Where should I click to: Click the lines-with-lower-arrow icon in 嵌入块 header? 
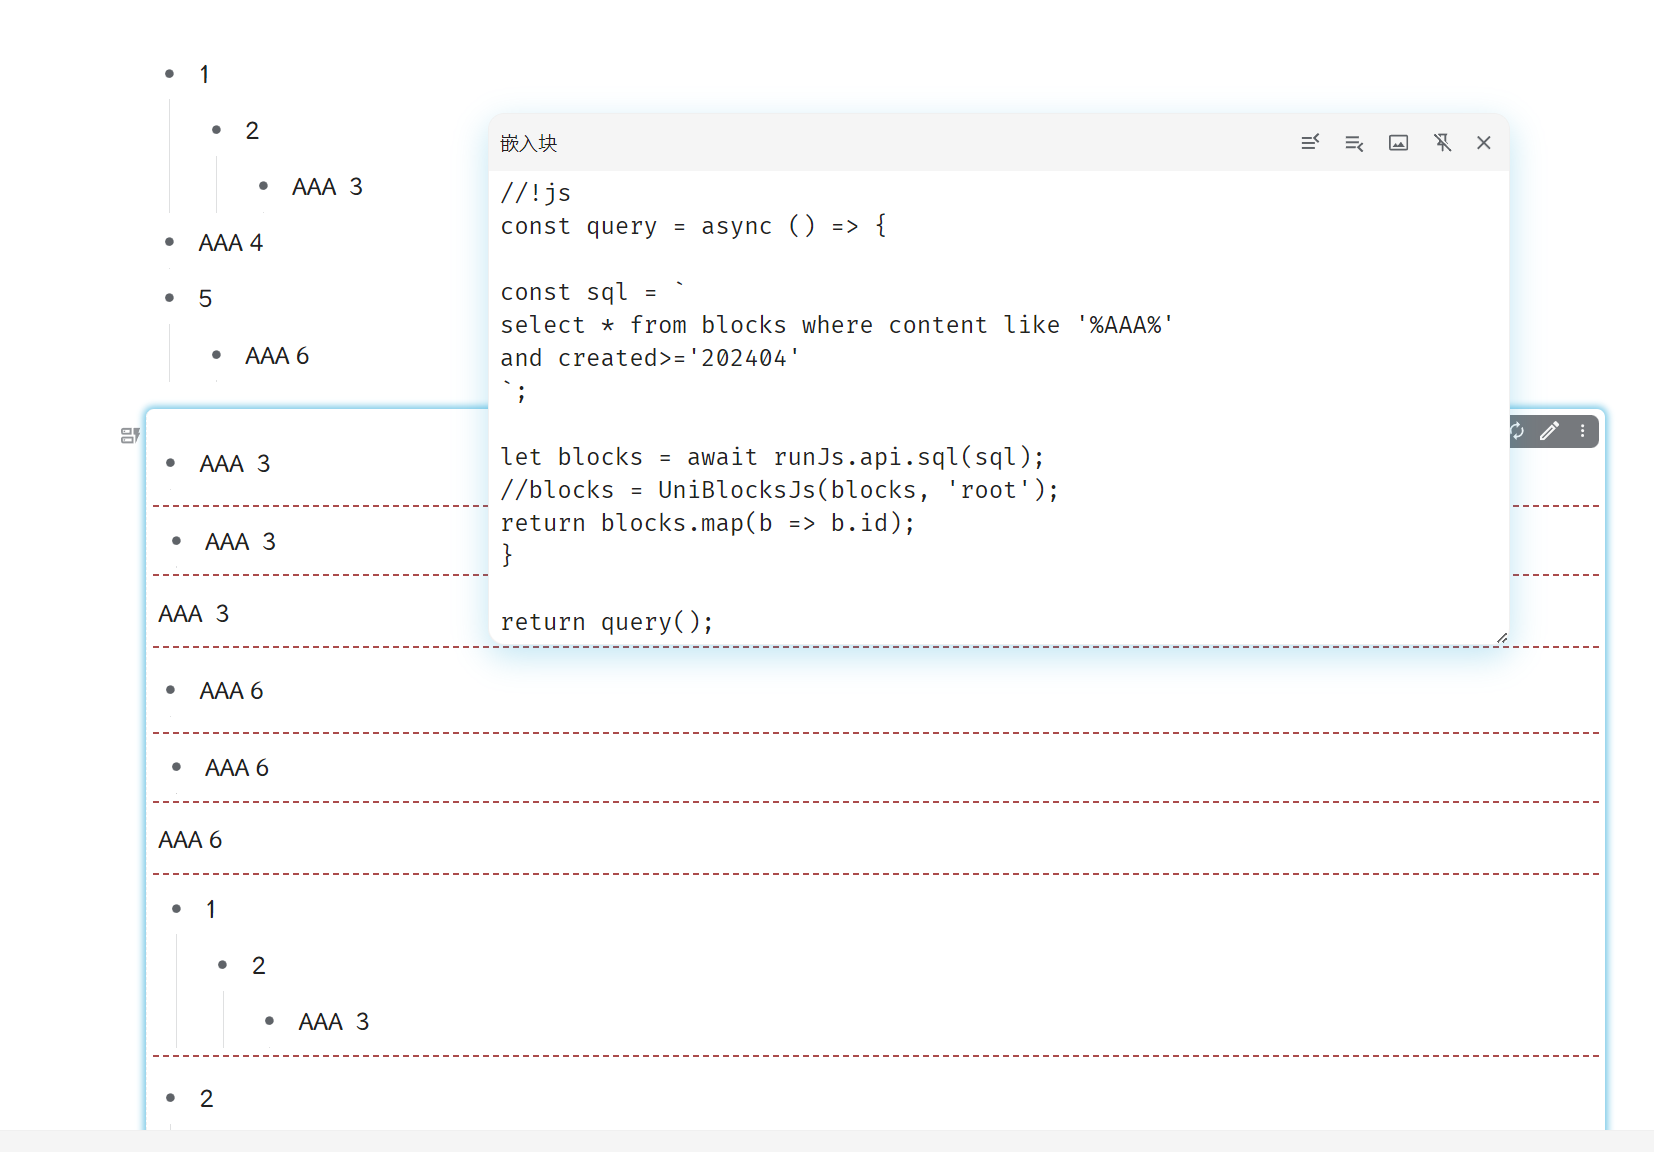(1354, 143)
